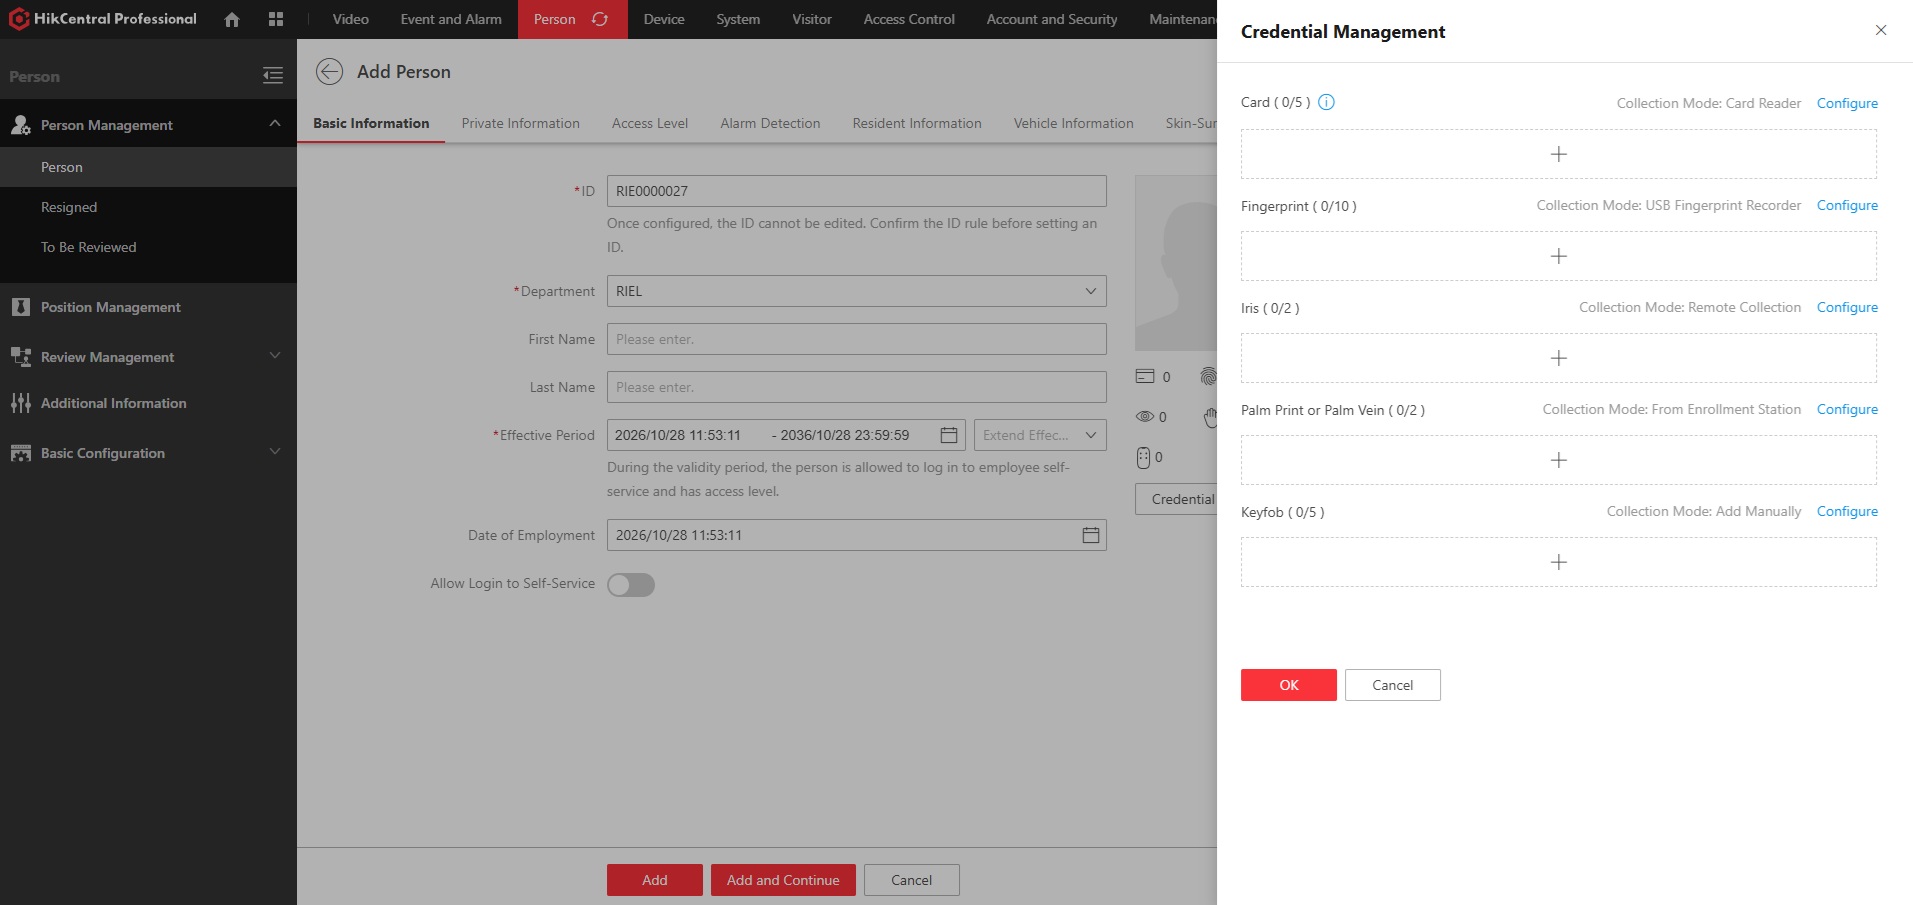This screenshot has width=1913, height=905.
Task: Add a new Keyfob credential
Action: tap(1558, 562)
